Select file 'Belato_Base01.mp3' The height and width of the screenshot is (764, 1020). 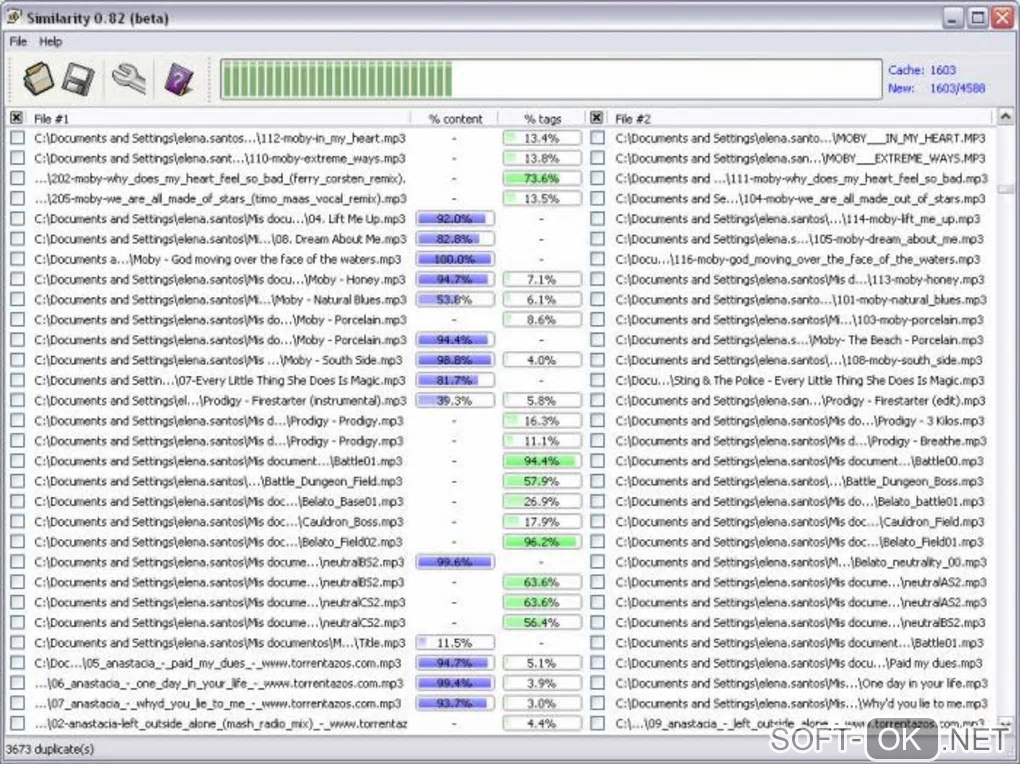pos(219,501)
